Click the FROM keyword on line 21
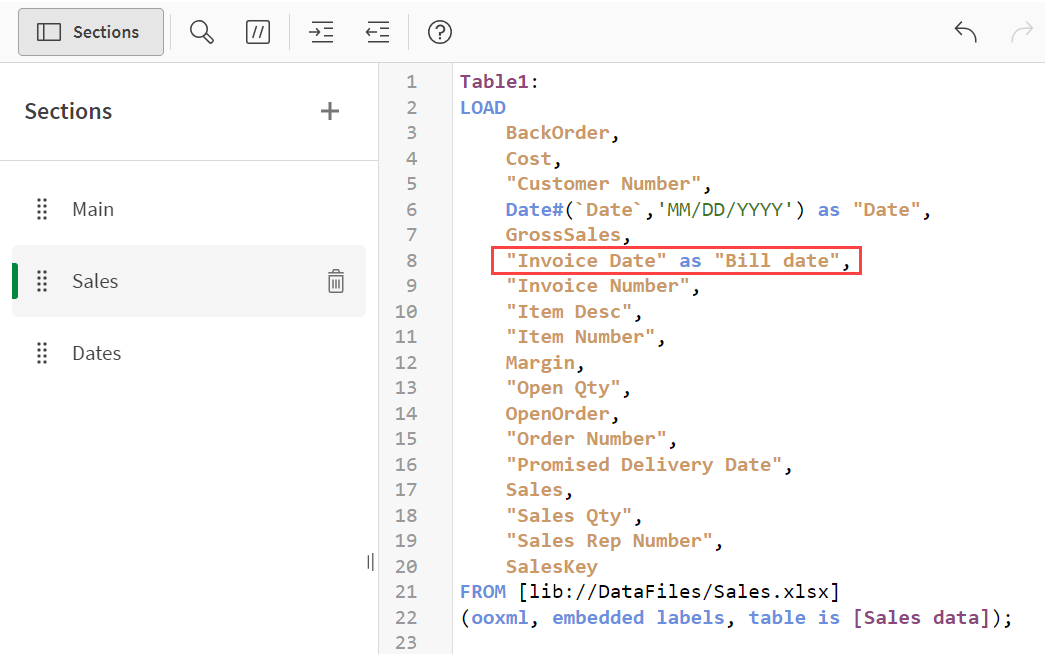1045x654 pixels. click(x=483, y=592)
